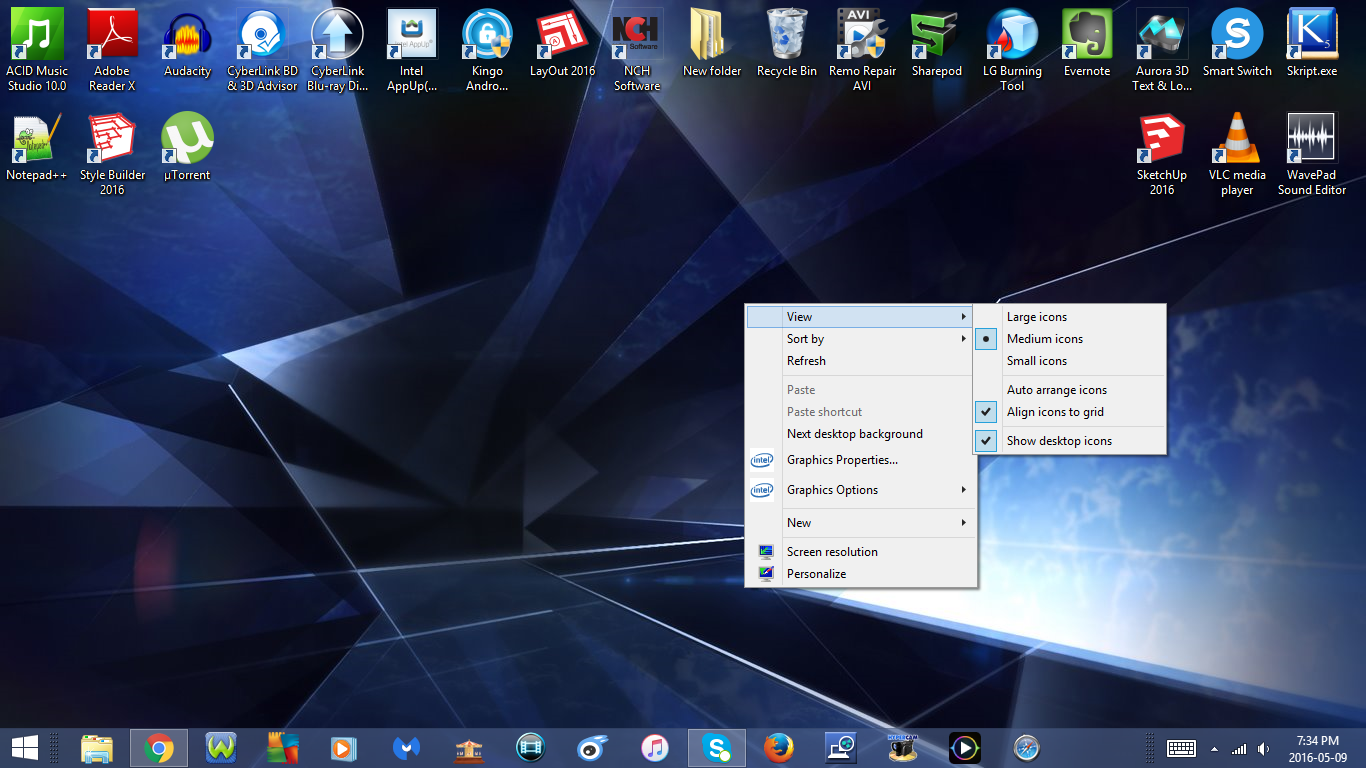Viewport: 1366px width, 768px height.
Task: Select the Sharepod desktop icon
Action: click(x=937, y=45)
